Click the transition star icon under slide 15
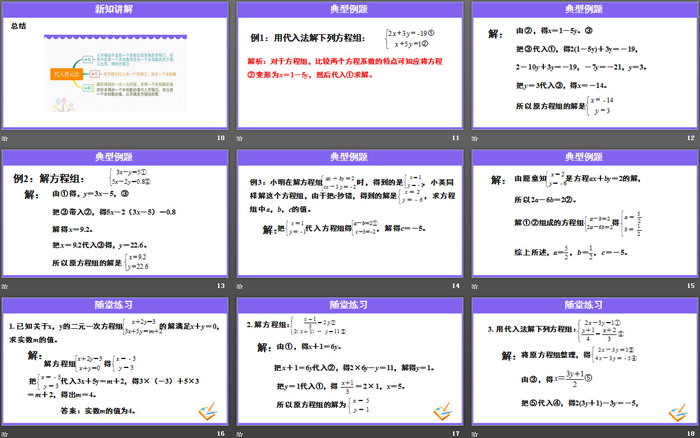 click(x=473, y=286)
